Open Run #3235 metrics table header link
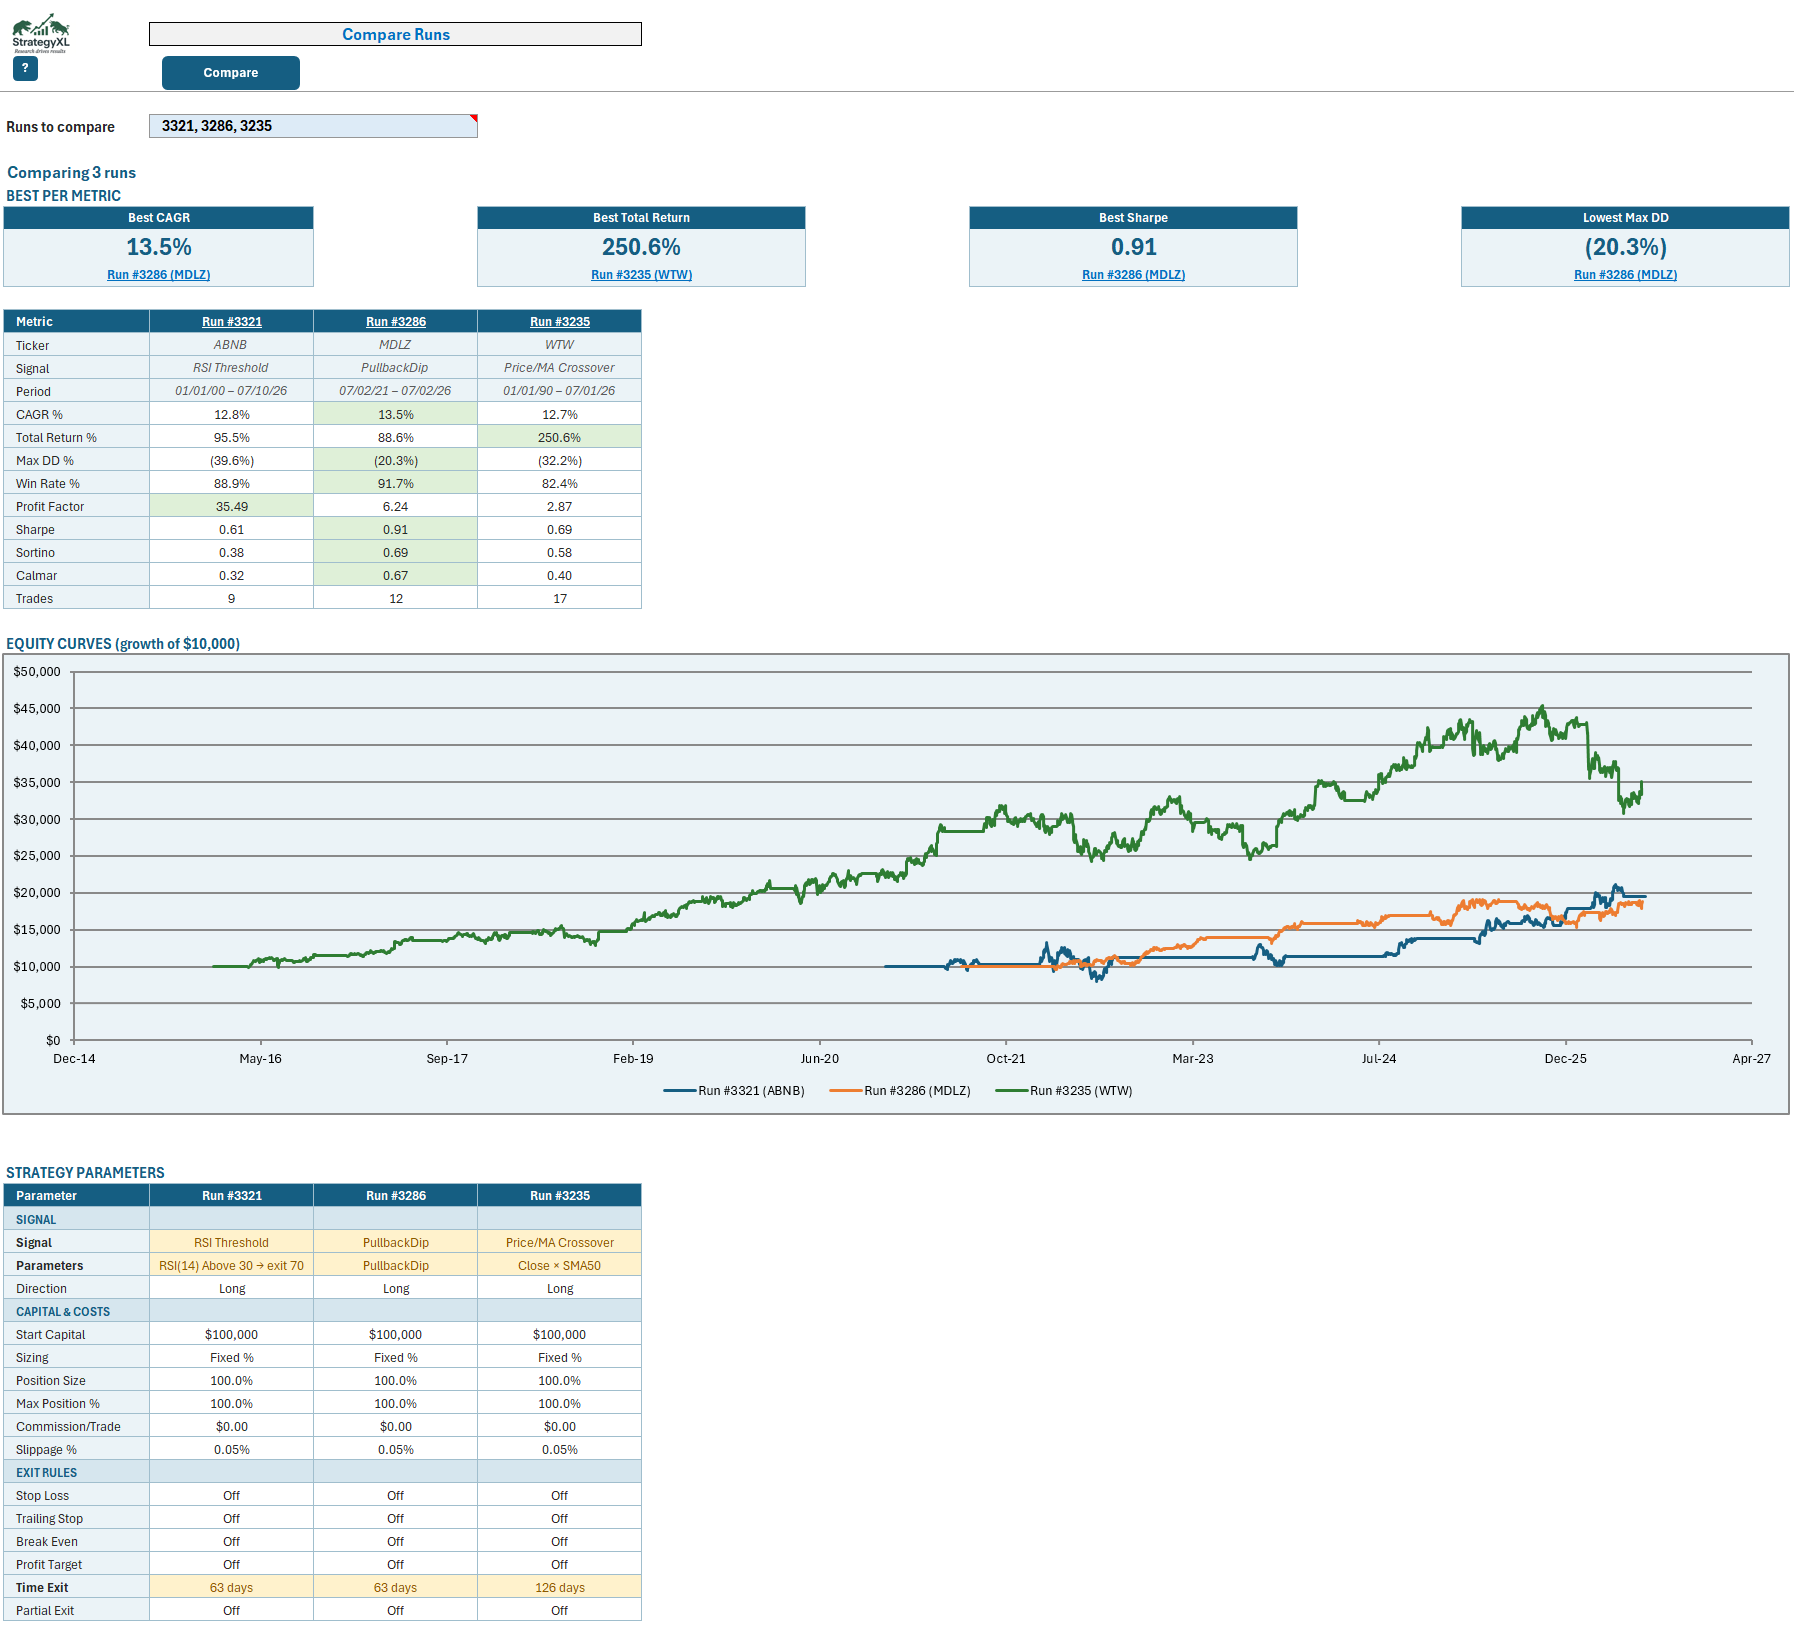 (560, 322)
